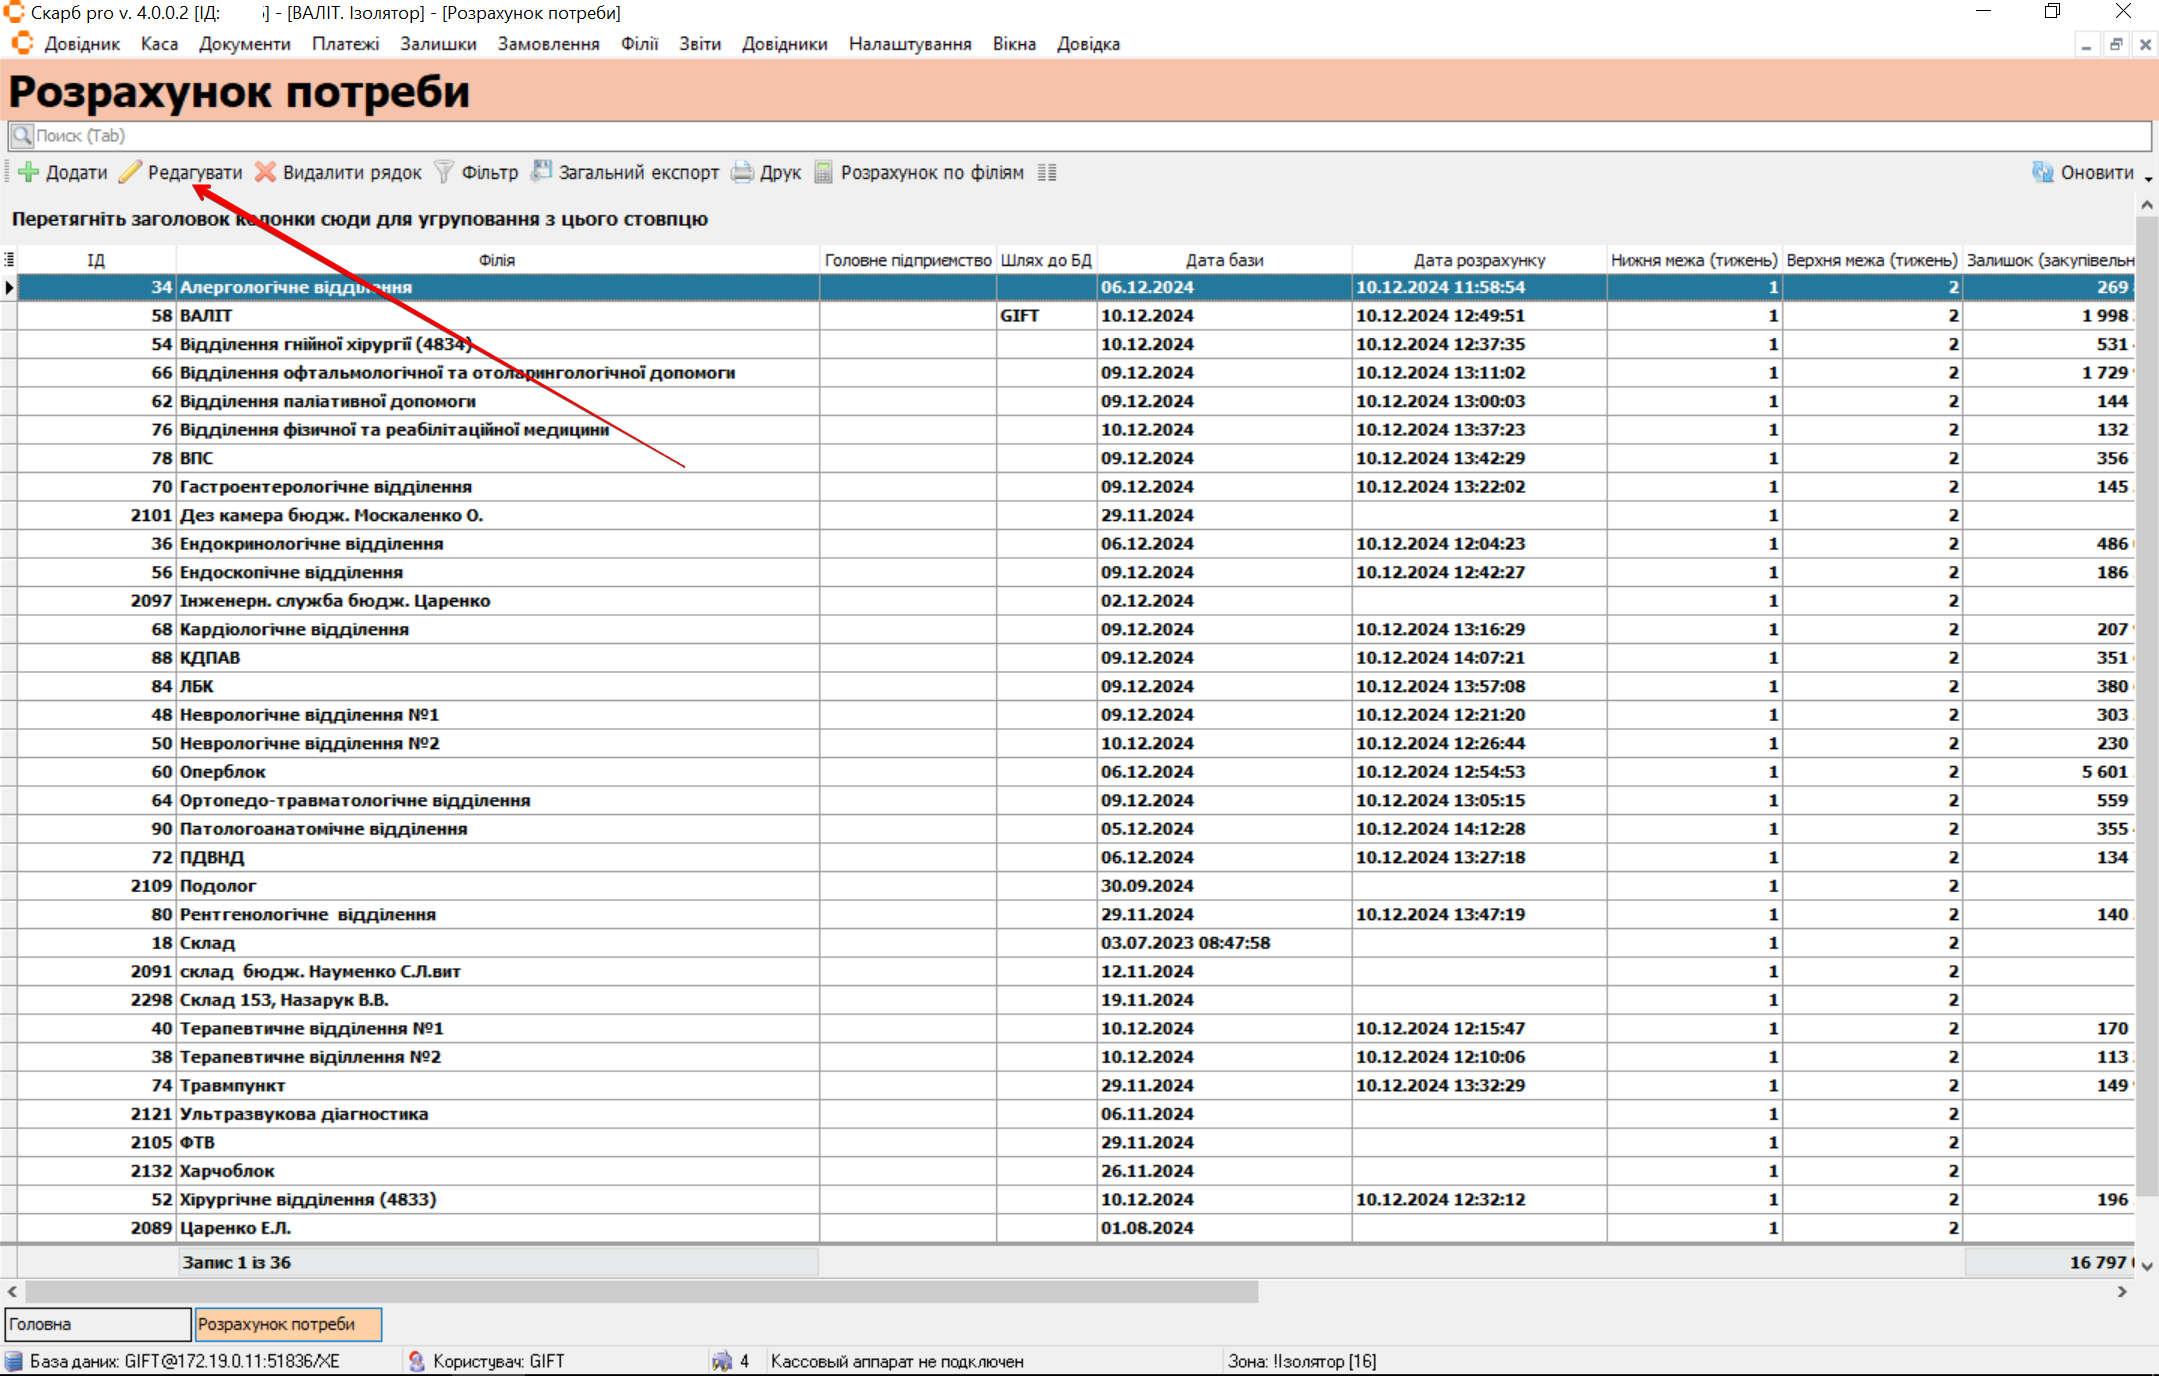Click the General export icon
This screenshot has height=1376, width=2159.
541,172
